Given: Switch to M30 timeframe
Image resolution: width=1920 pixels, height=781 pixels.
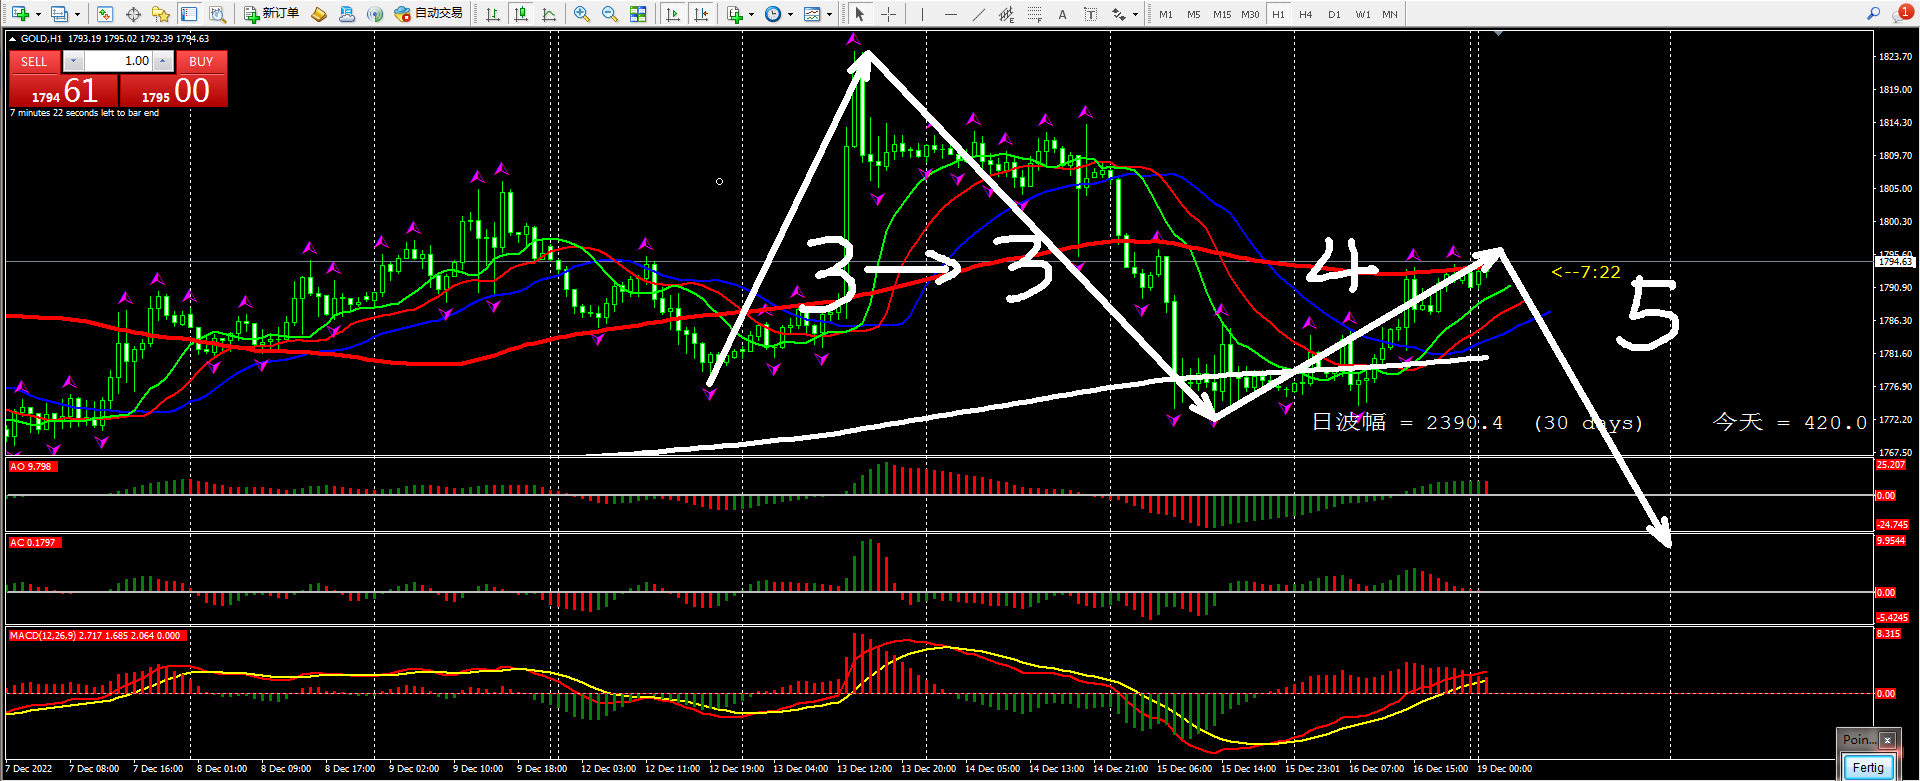Looking at the screenshot, I should [1250, 14].
